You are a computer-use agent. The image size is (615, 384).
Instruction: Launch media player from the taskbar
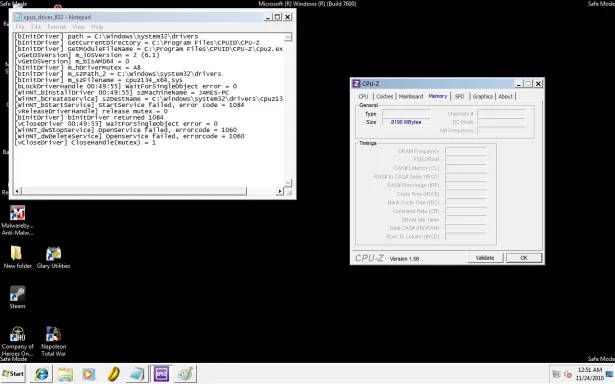(89, 374)
